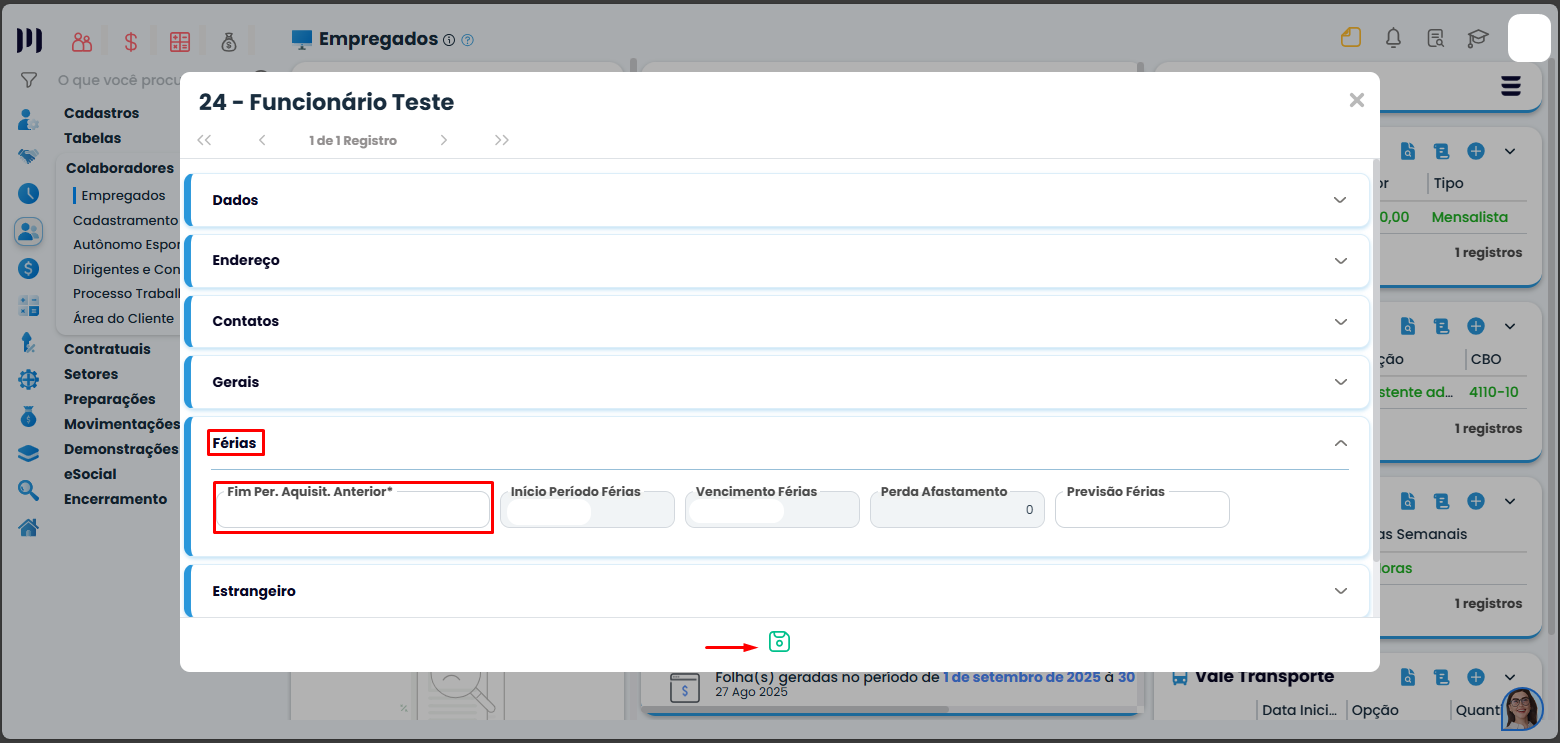Open the document search icon in the top bar
1560x743 pixels.
(x=1435, y=38)
